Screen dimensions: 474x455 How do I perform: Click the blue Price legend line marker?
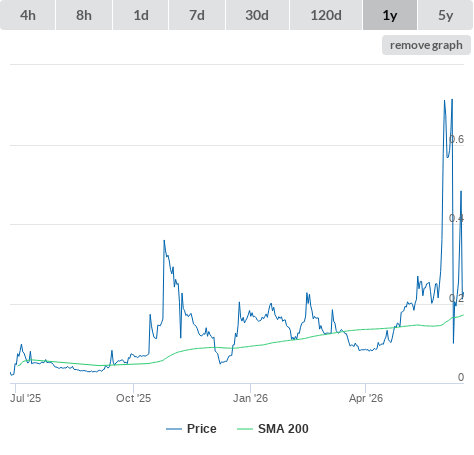(x=174, y=429)
